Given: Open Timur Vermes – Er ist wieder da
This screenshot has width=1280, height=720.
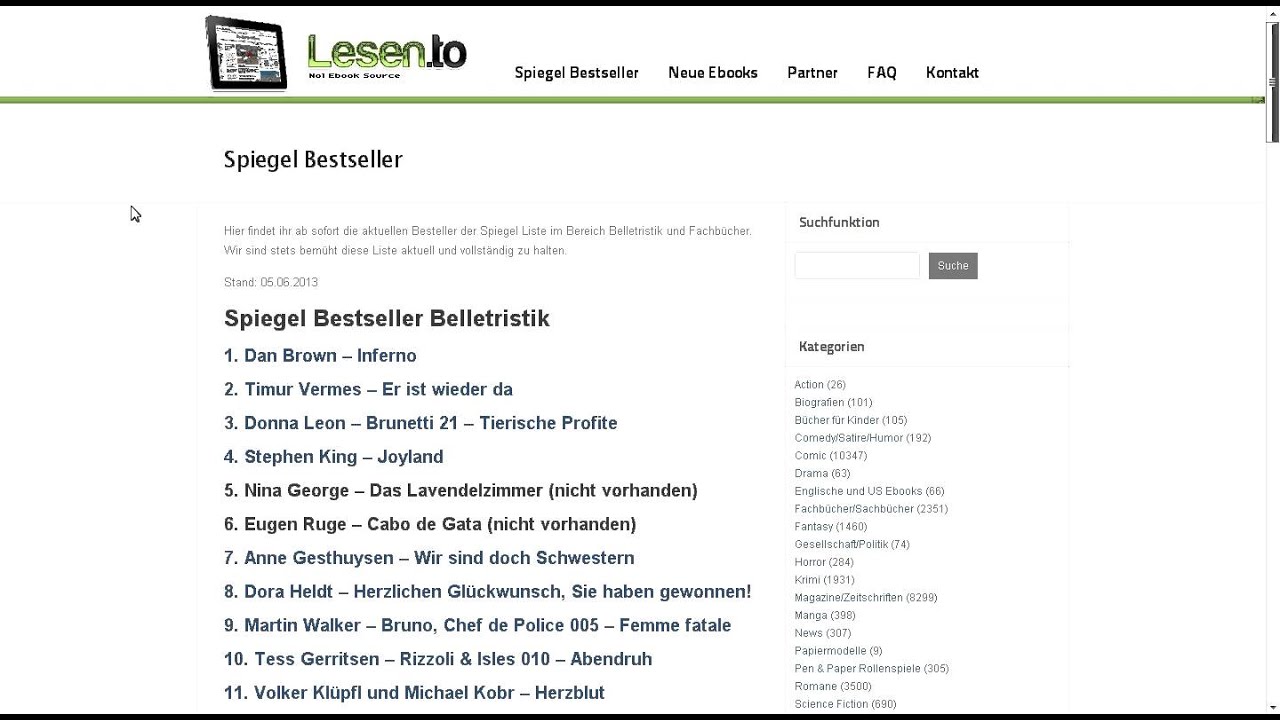Looking at the screenshot, I should [368, 390].
